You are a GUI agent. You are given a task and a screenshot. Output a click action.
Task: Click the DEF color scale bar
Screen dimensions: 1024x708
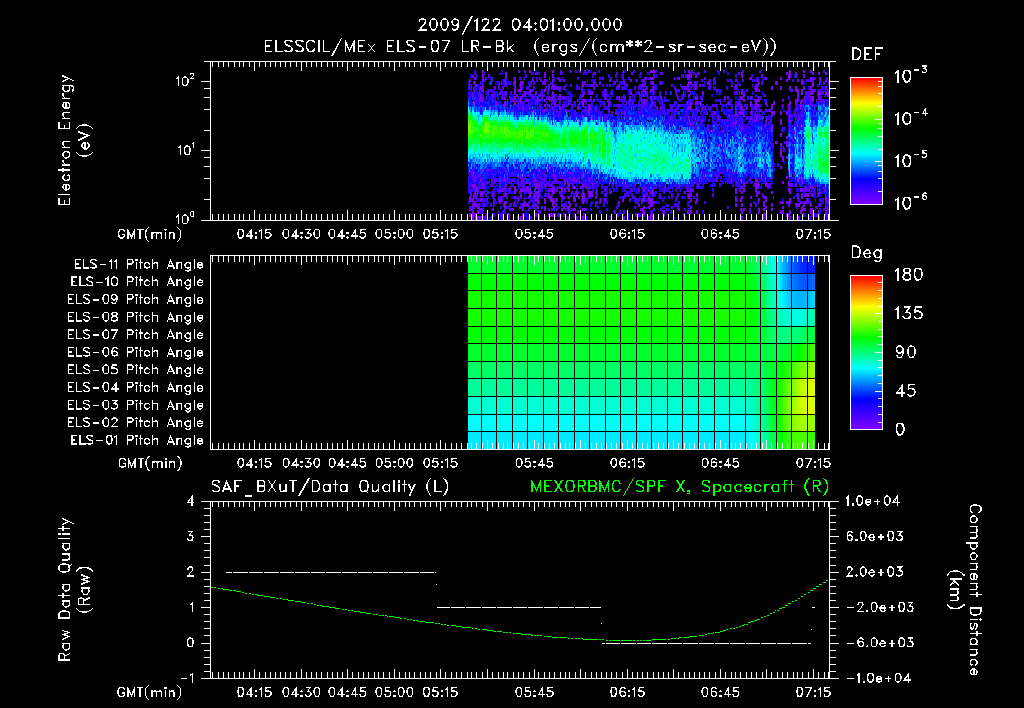tap(866, 140)
